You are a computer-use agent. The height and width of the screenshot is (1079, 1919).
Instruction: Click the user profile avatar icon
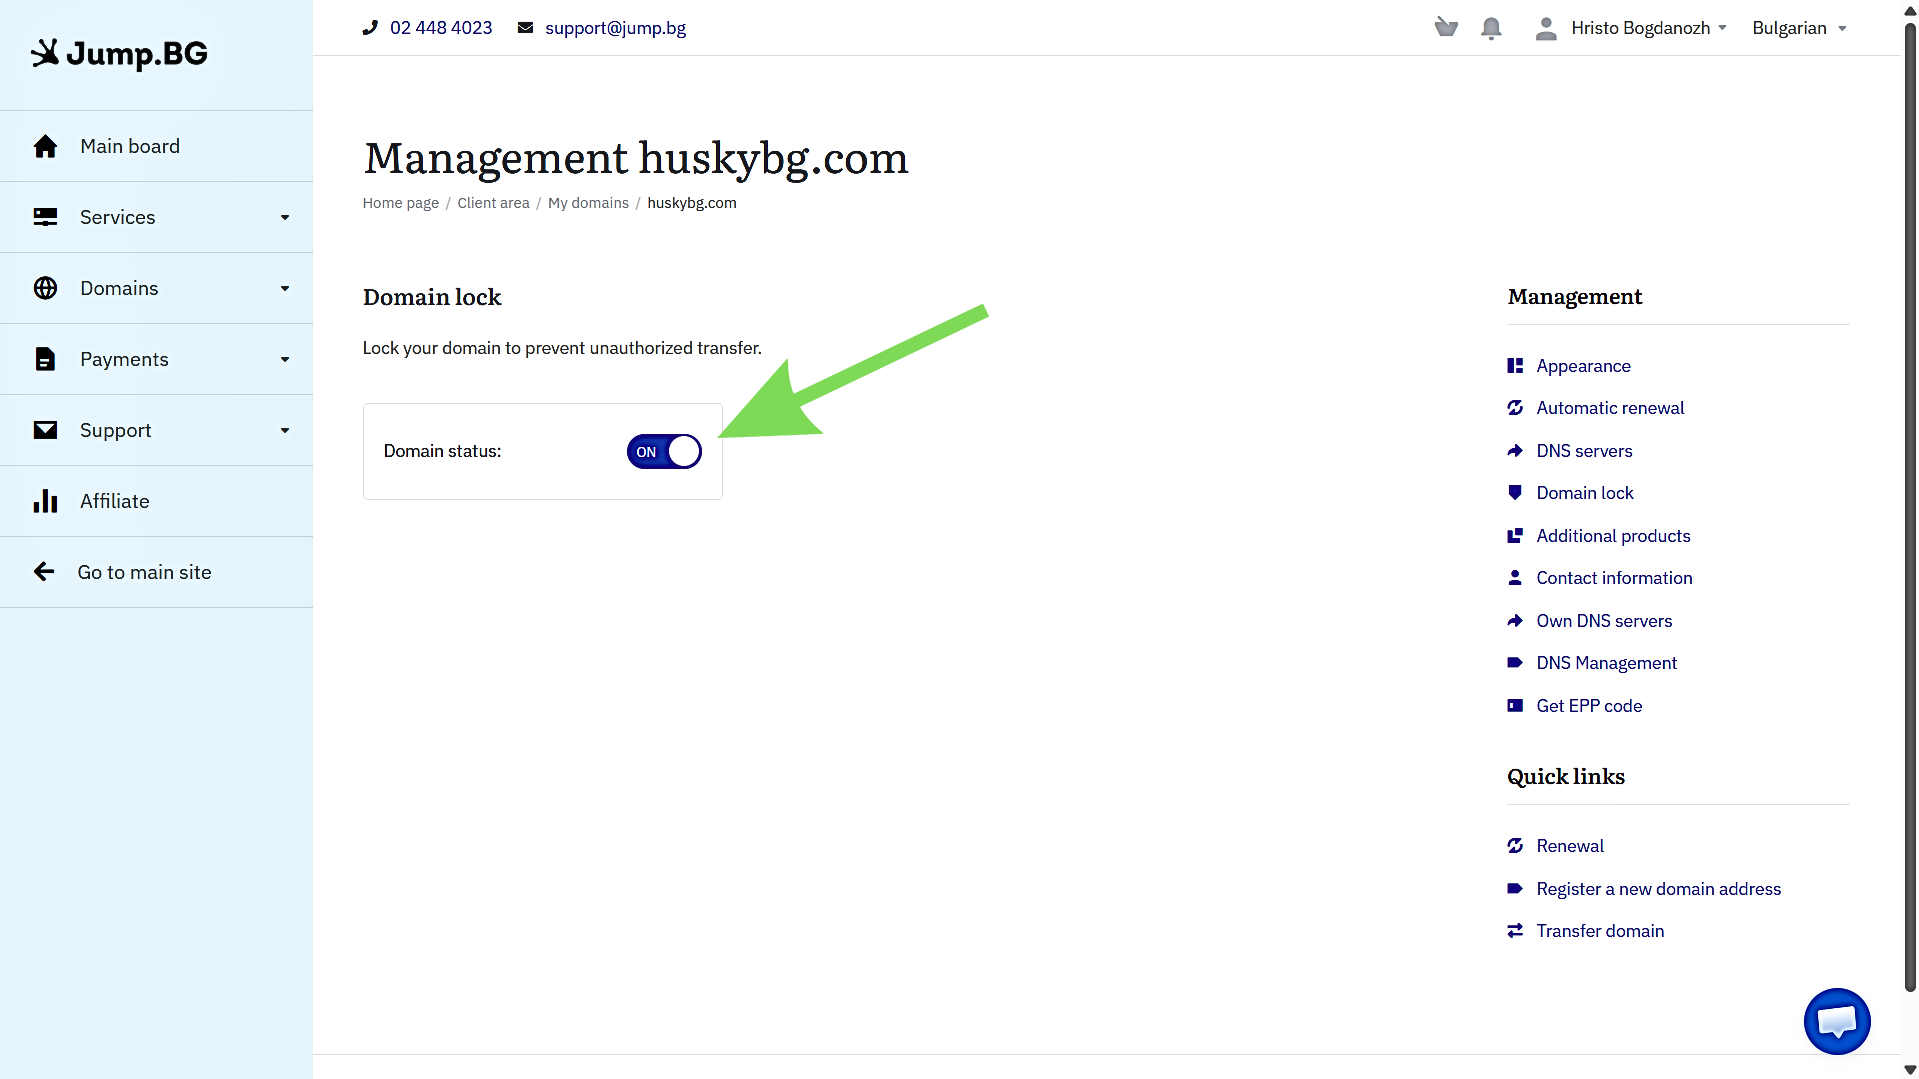pyautogui.click(x=1545, y=28)
